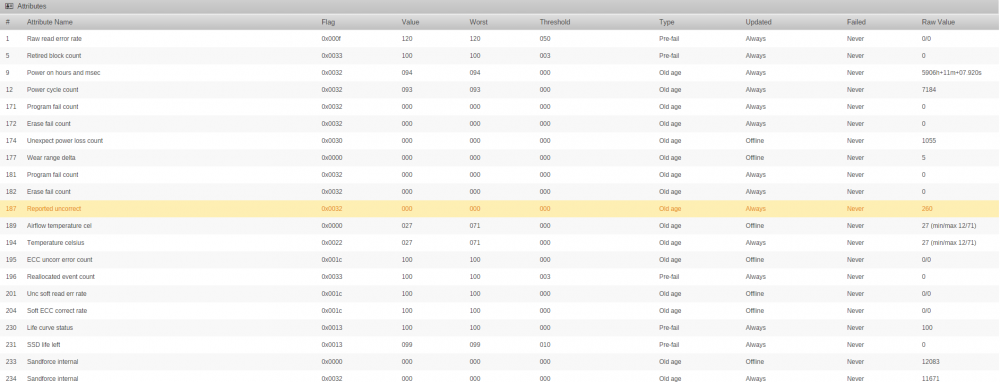The image size is (1000, 382).
Task: Sort by Attribute Name column header
Action: pos(50,22)
